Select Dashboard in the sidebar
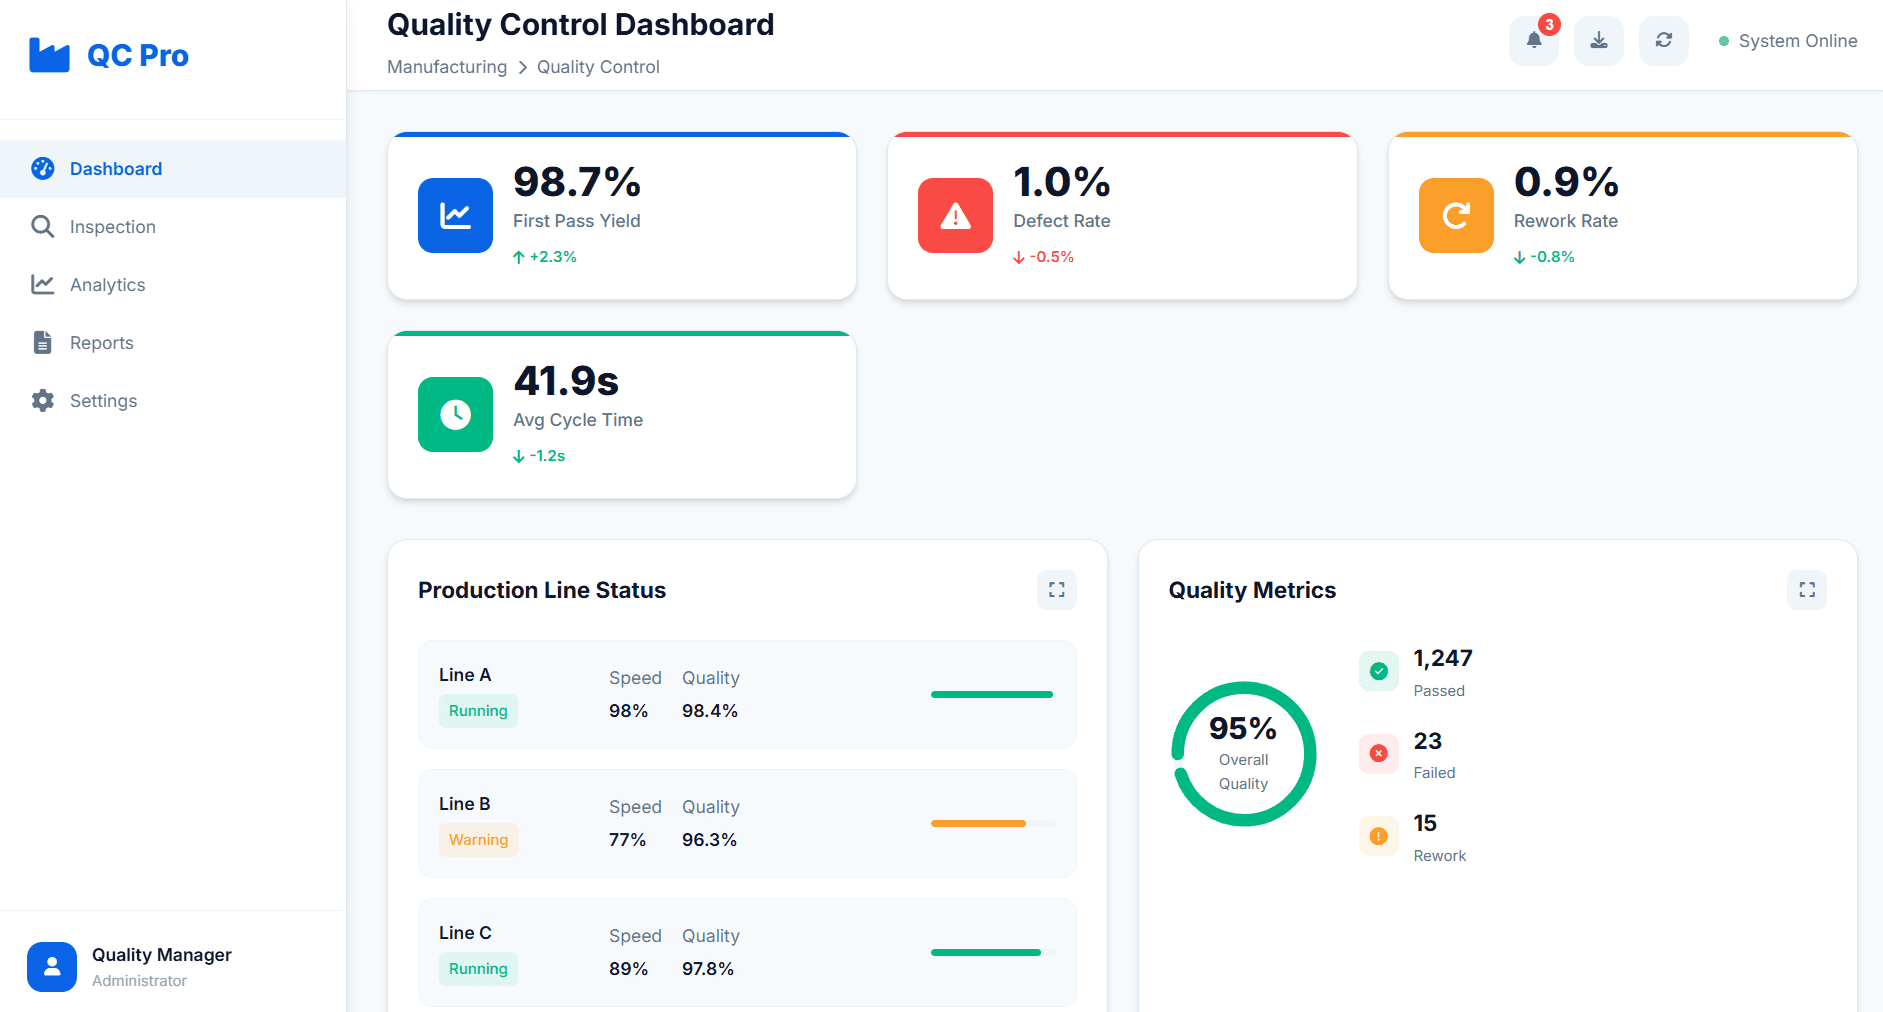1883x1012 pixels. [116, 169]
